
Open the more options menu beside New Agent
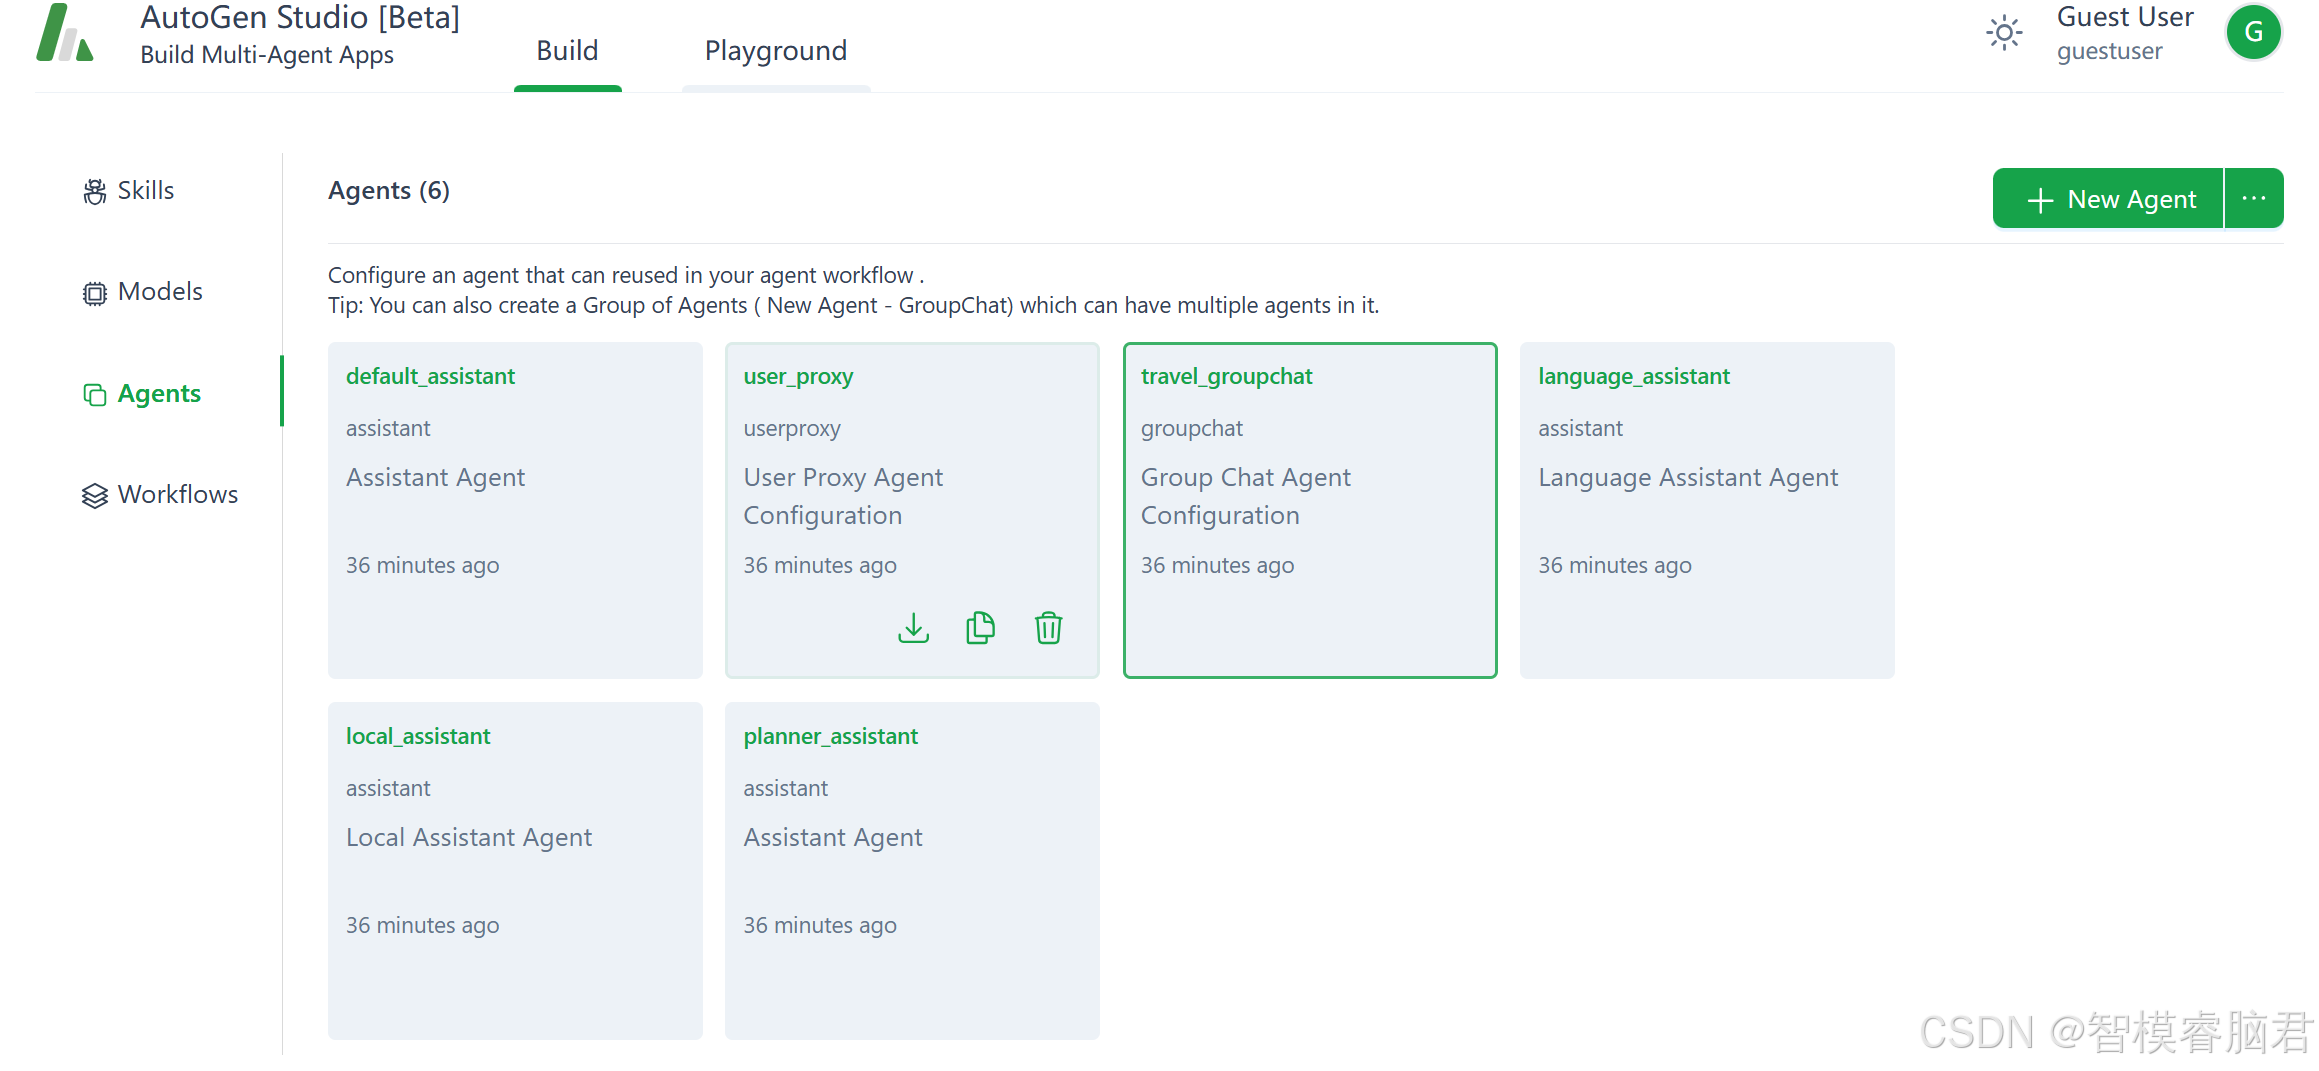2254,198
